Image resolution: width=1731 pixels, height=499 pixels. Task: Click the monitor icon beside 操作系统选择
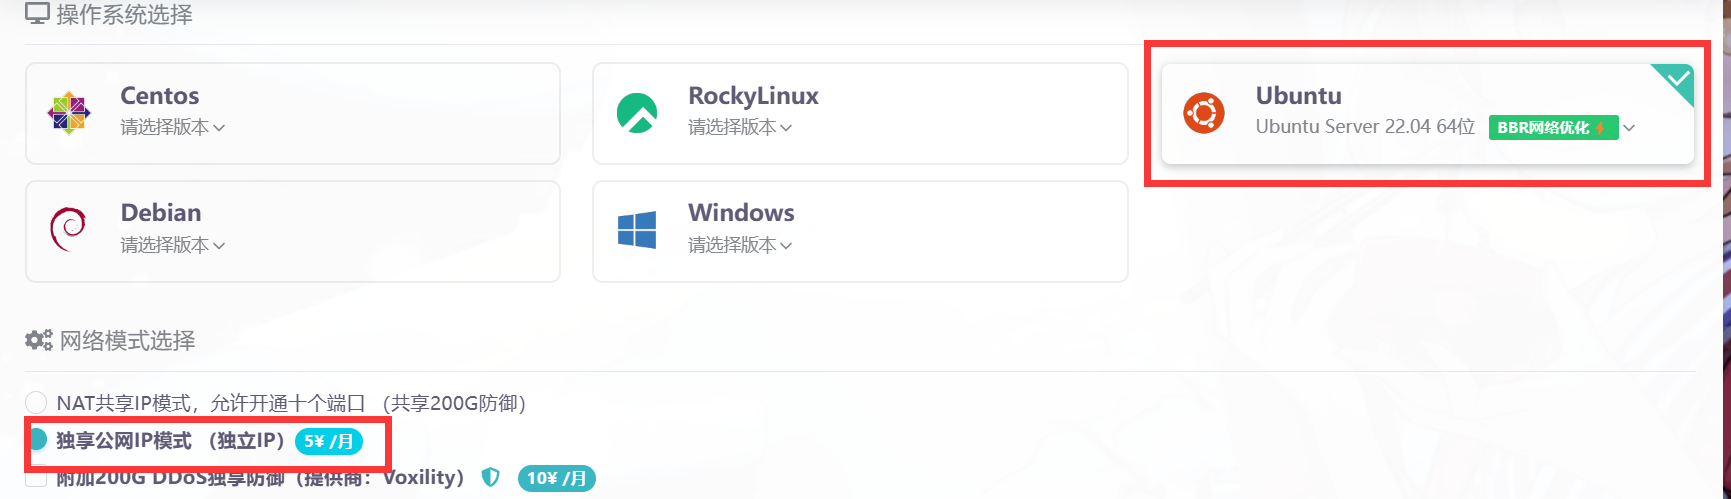click(37, 14)
